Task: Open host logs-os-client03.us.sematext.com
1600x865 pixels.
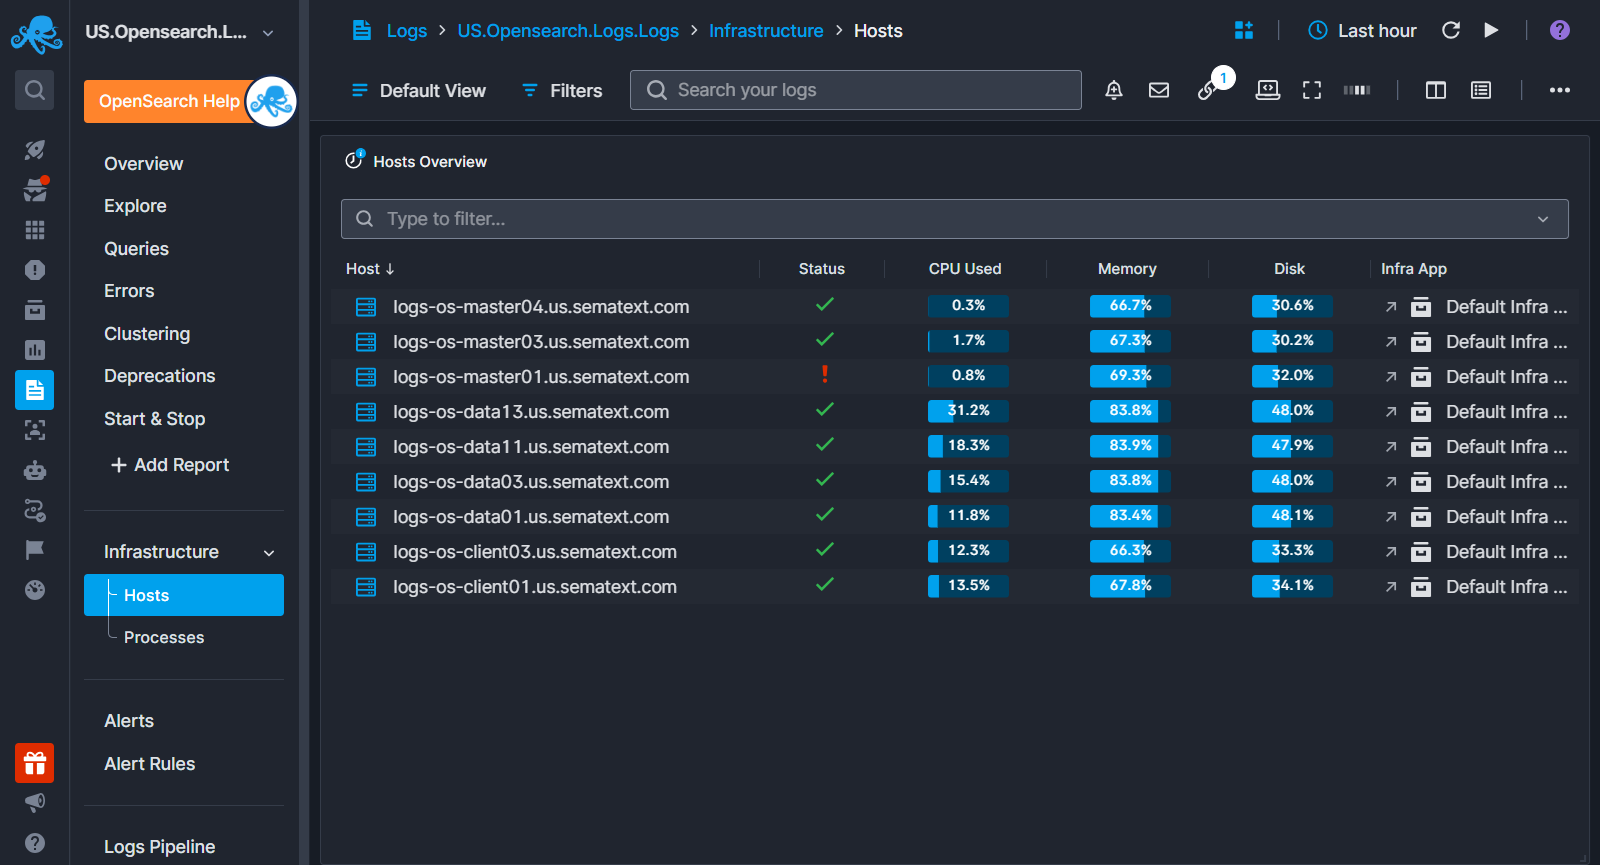Action: click(x=535, y=552)
